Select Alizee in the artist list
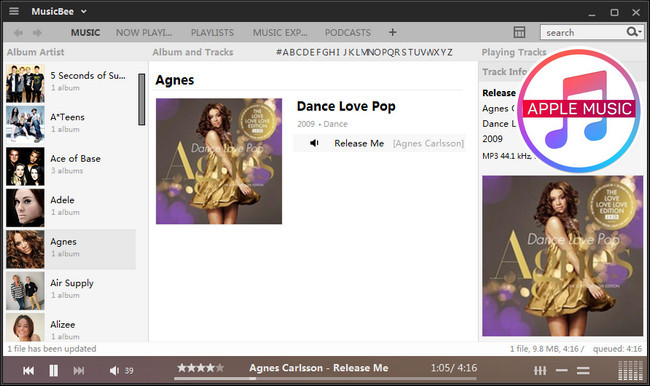Screen dimensions: 650x386 pos(70,327)
